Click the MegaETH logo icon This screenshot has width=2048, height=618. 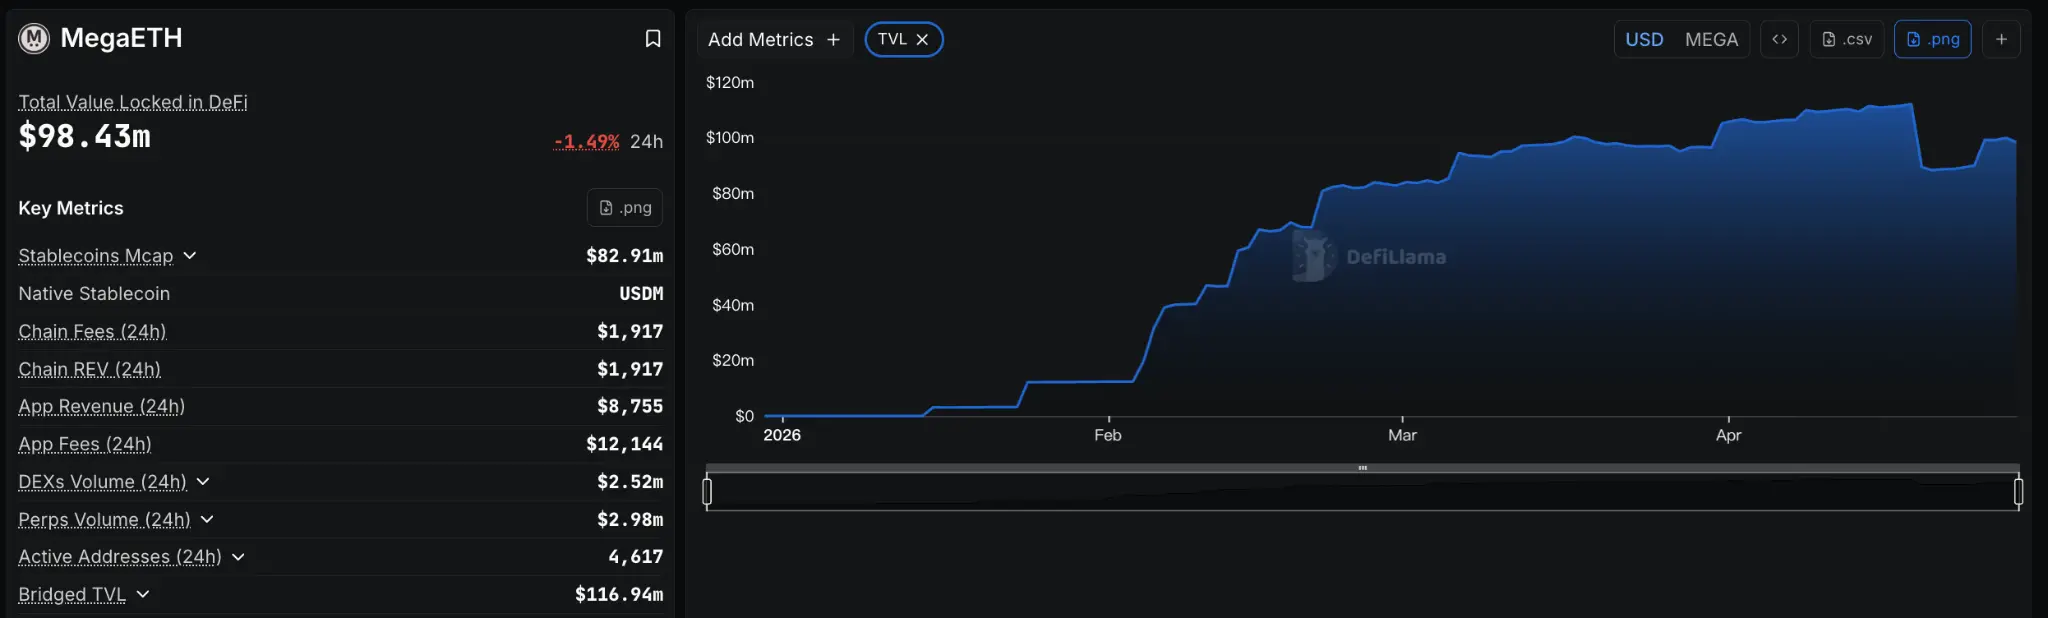pos(34,39)
